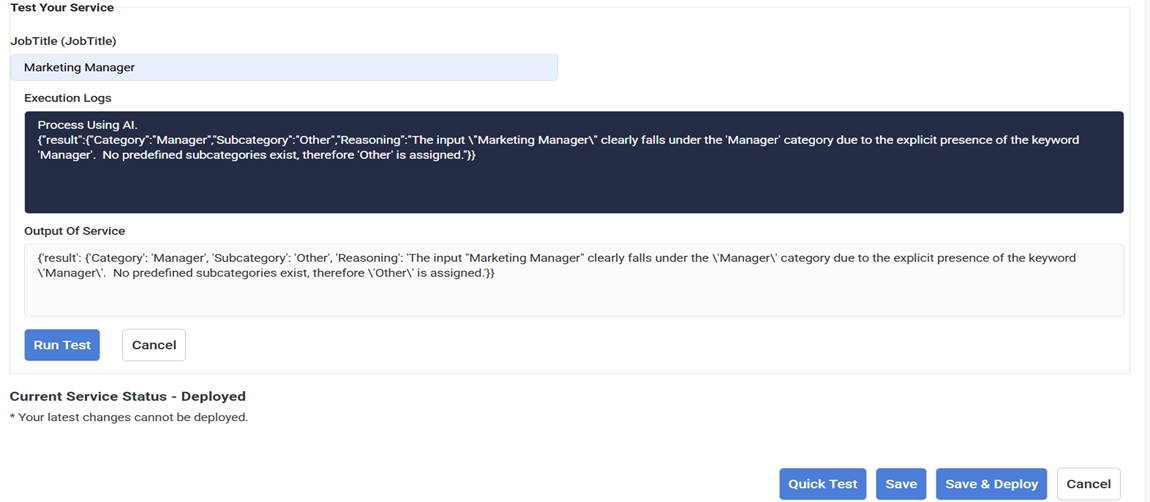Click Save & Deploy button

991,484
